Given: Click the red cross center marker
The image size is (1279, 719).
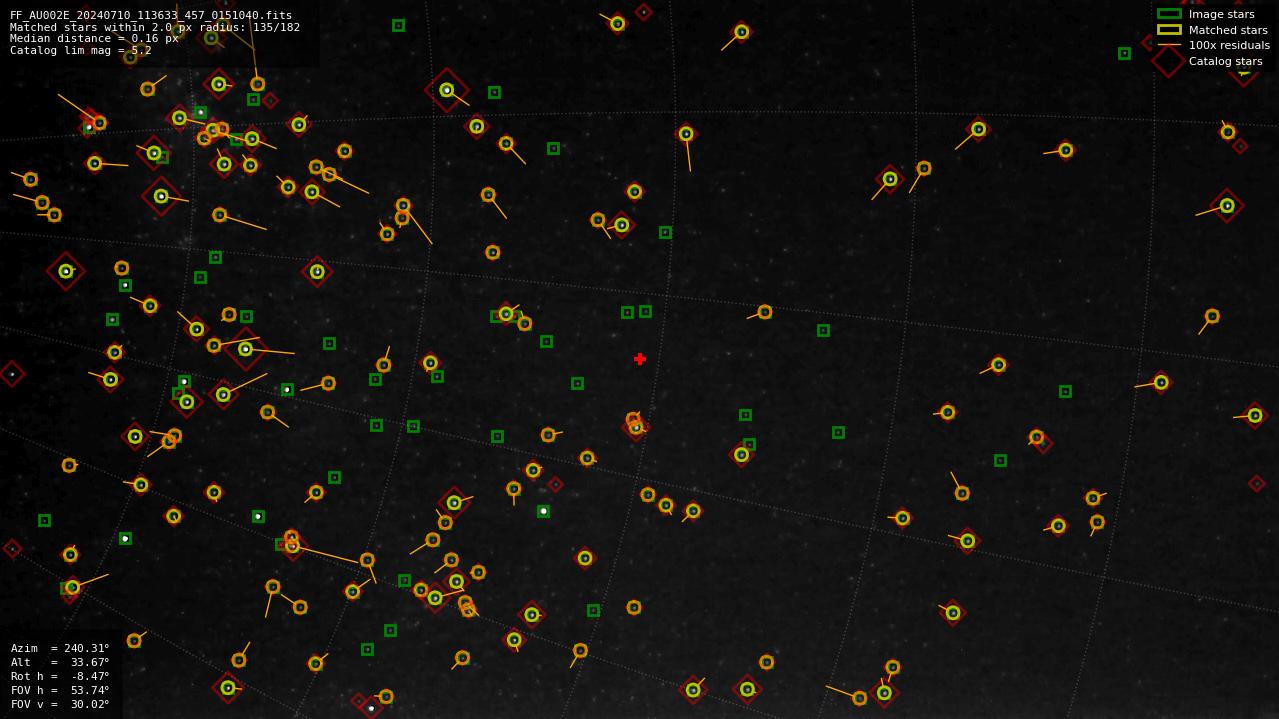Looking at the screenshot, I should 640,359.
